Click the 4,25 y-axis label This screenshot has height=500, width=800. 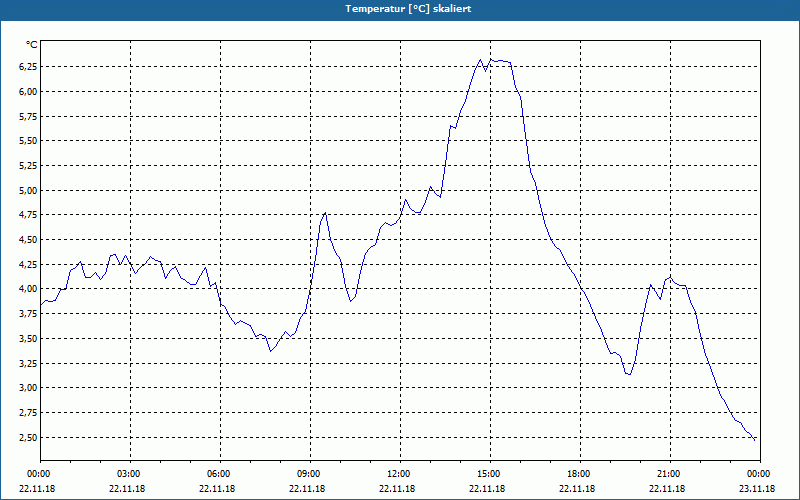pyautogui.click(x=29, y=264)
